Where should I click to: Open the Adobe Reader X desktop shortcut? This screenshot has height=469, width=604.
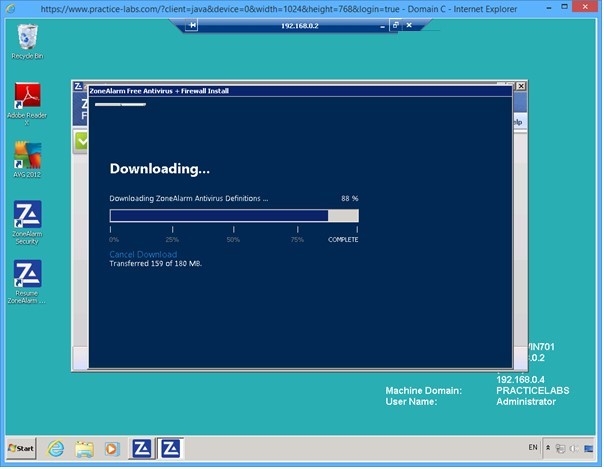tap(27, 104)
